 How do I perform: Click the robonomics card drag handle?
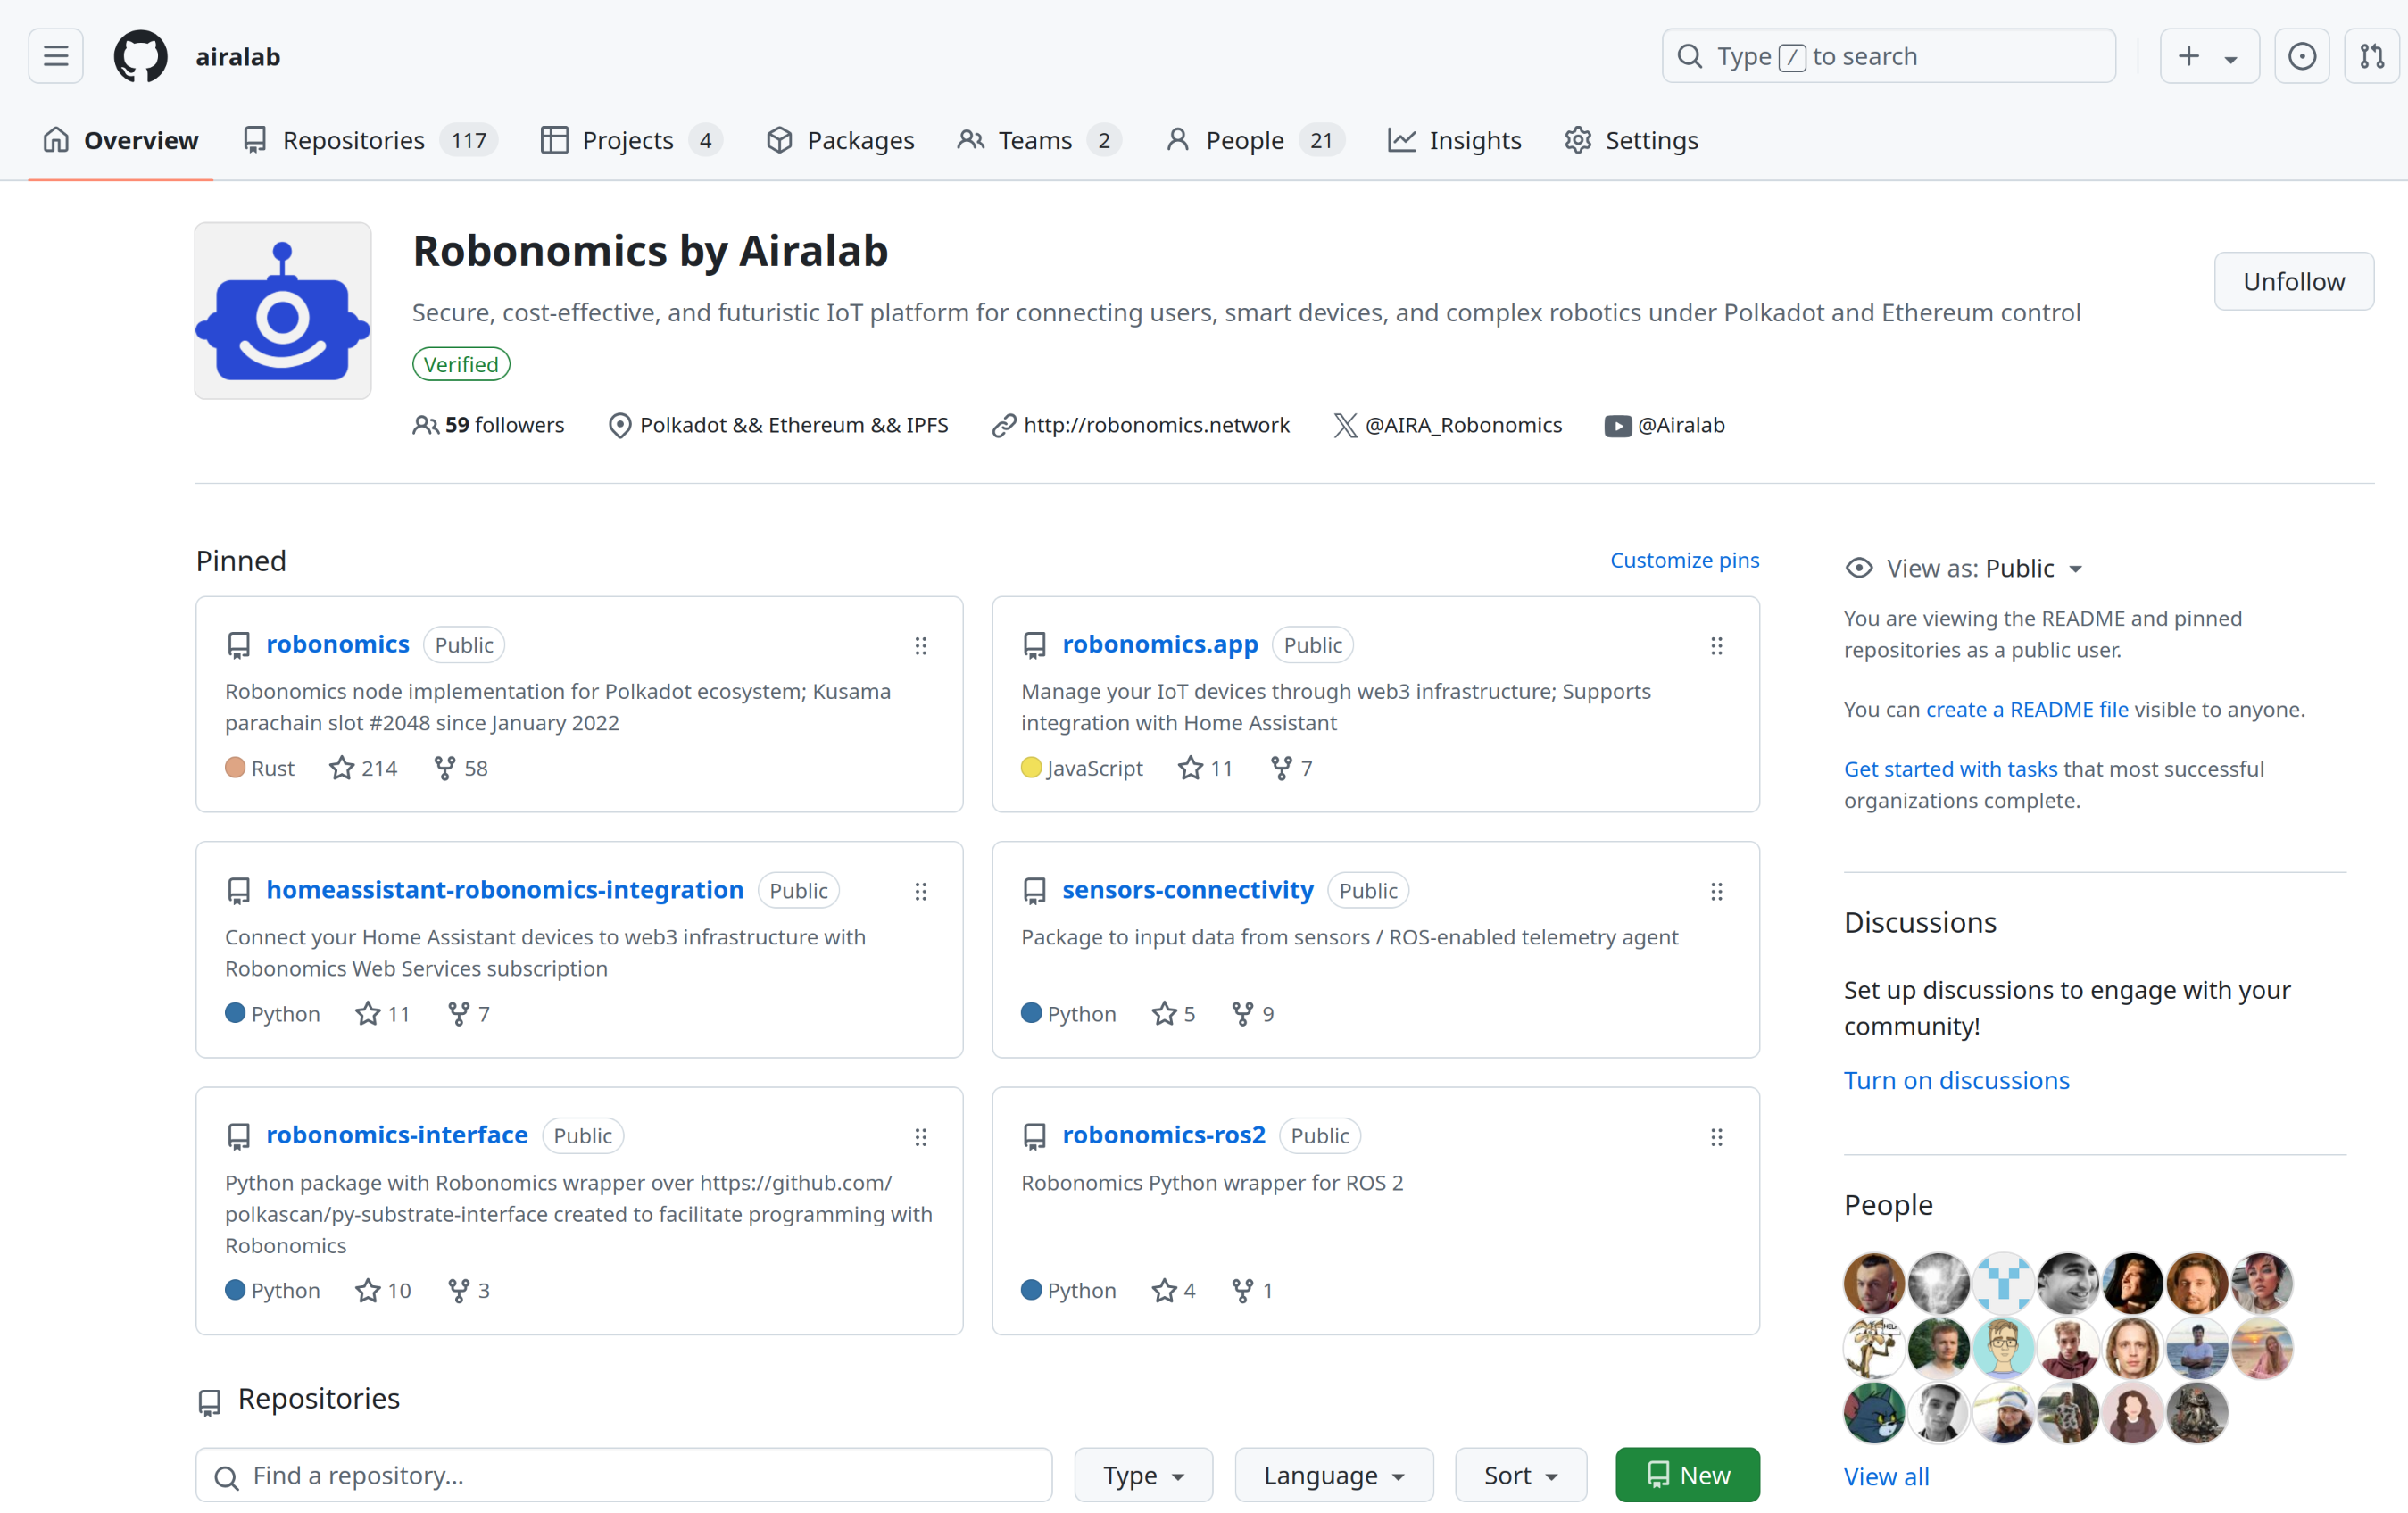tap(920, 646)
